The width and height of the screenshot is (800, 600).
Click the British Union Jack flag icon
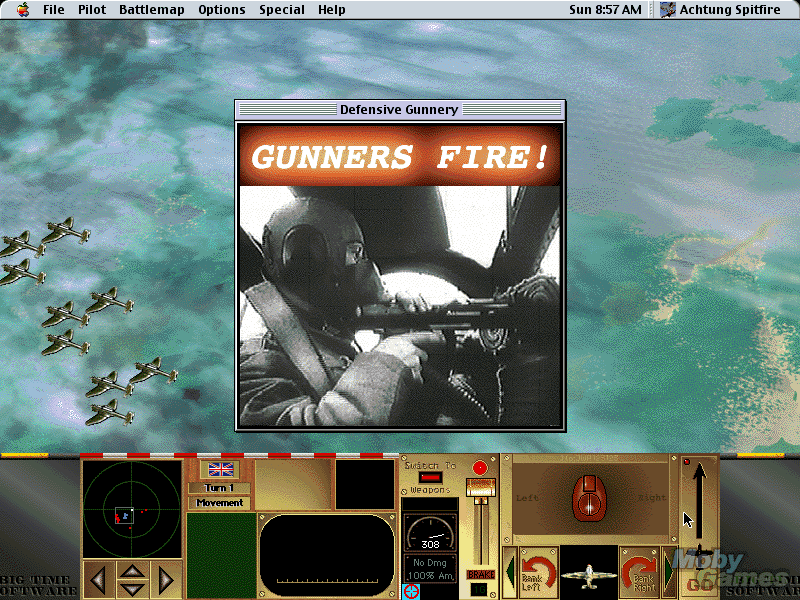click(x=221, y=469)
